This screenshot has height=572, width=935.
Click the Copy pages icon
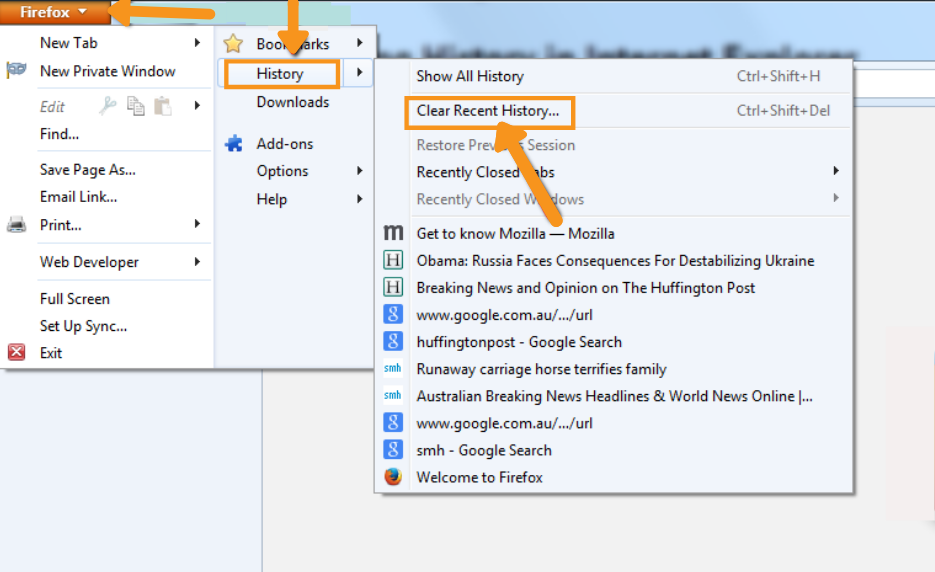click(136, 106)
